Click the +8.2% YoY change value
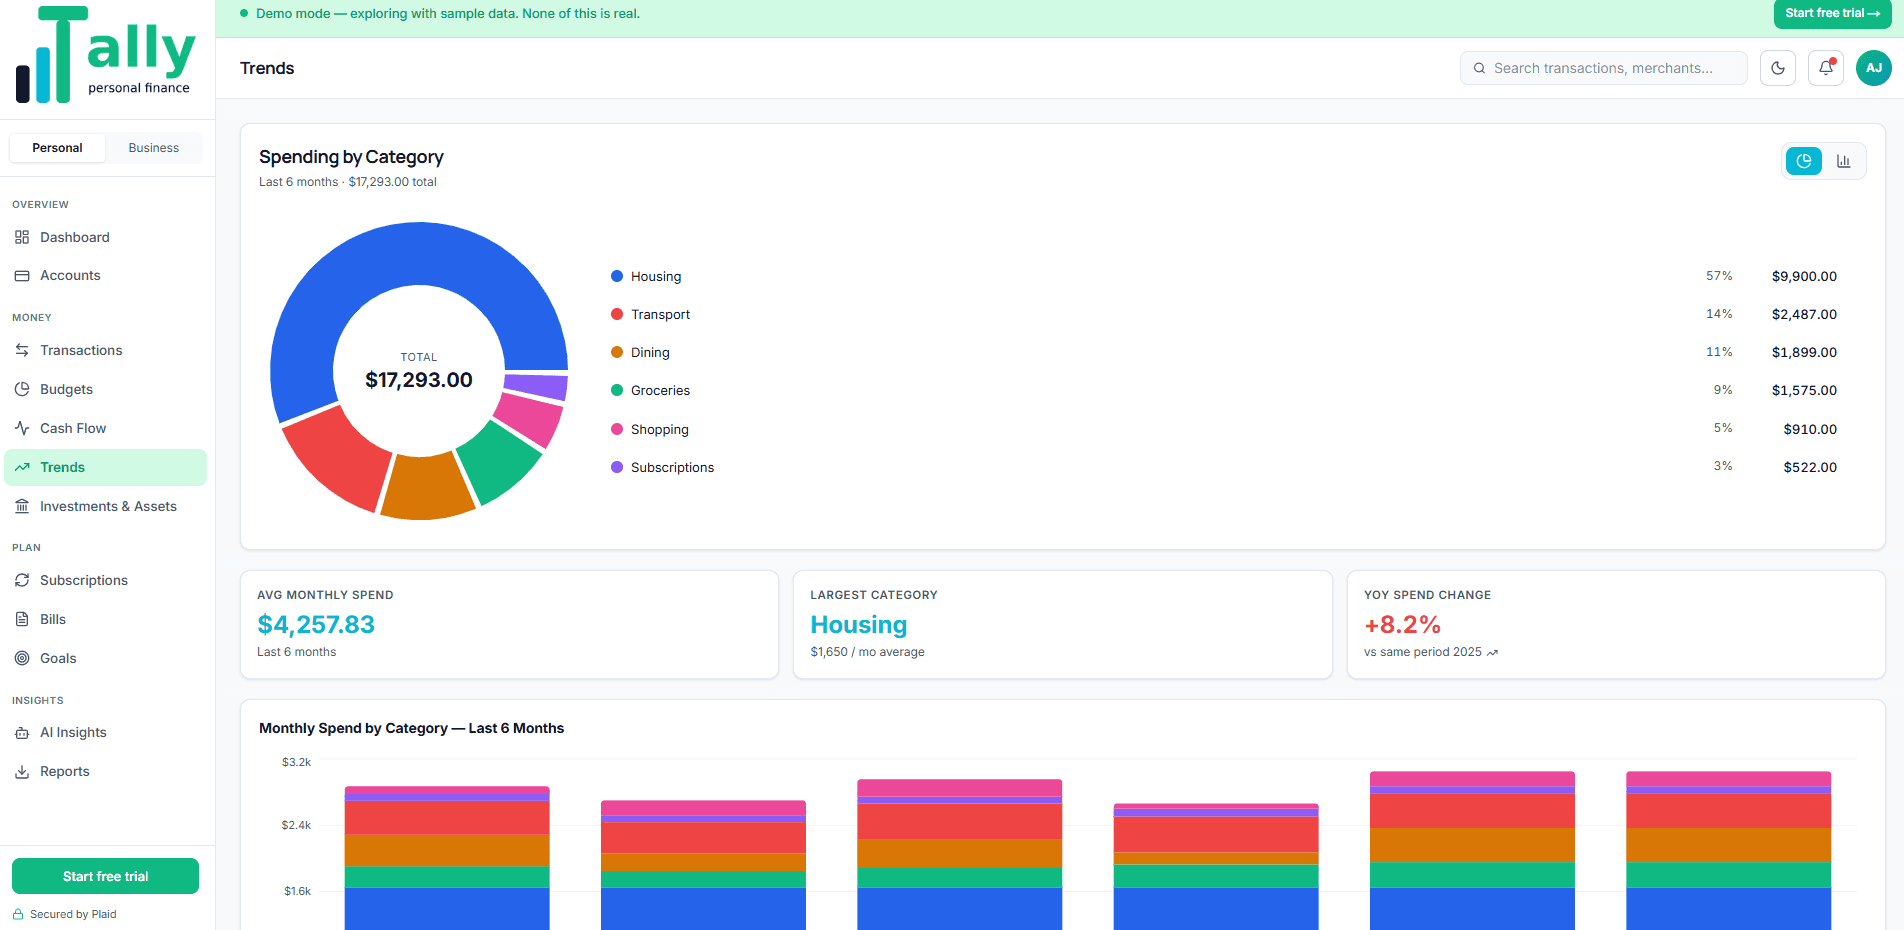 [1402, 625]
